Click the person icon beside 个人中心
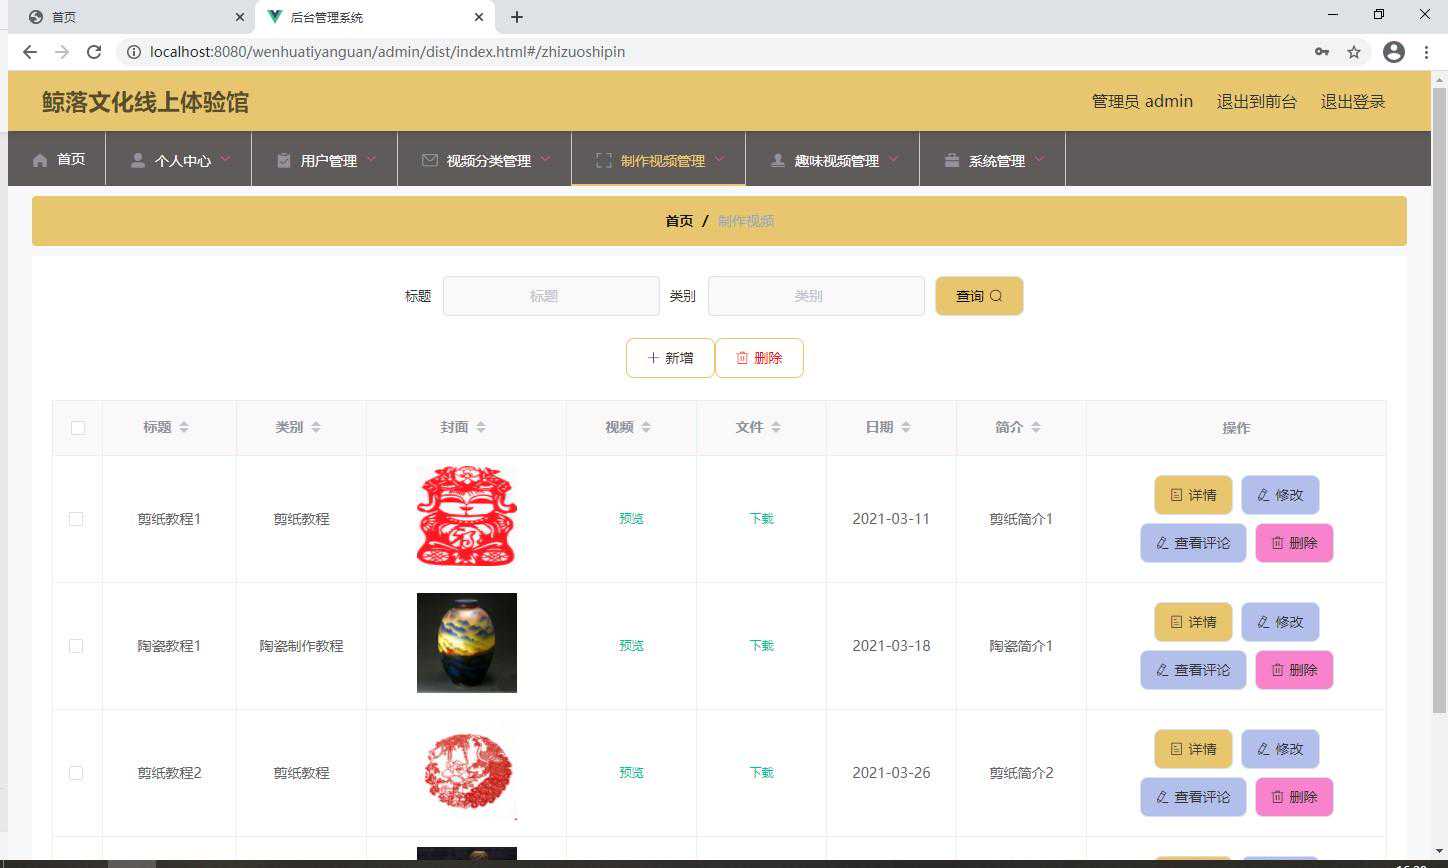The width and height of the screenshot is (1448, 868). tap(138, 160)
